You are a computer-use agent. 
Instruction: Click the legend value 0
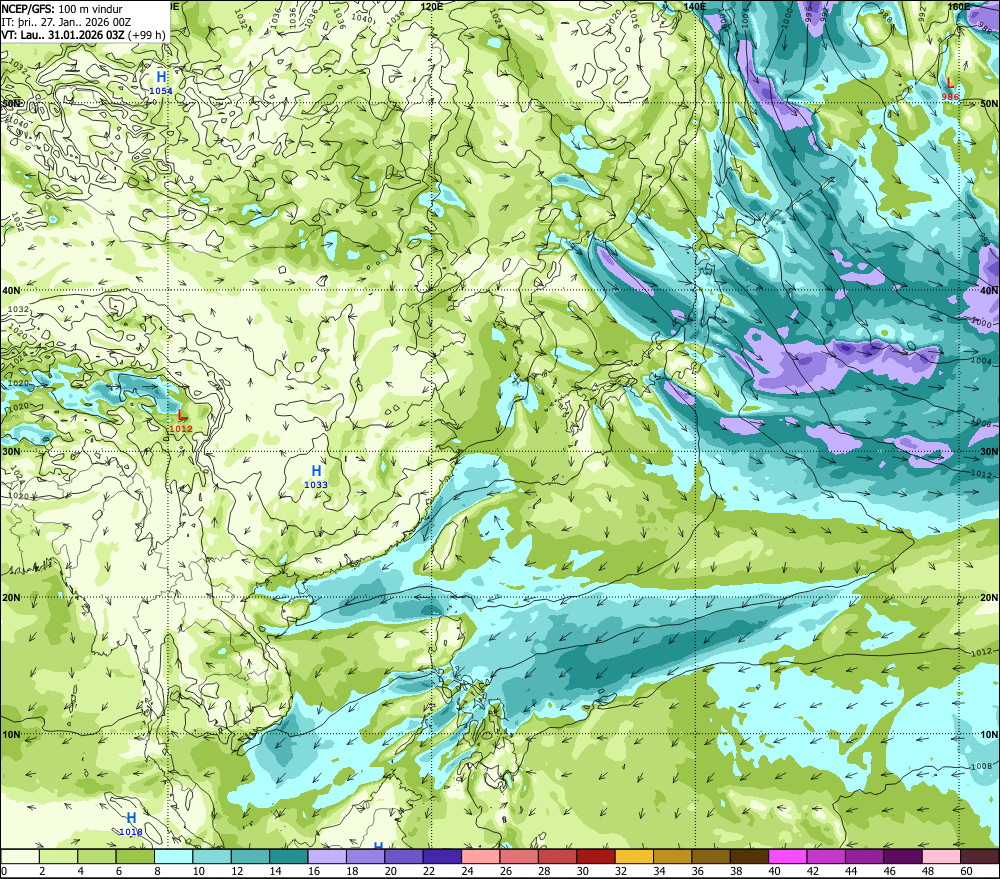[4, 871]
